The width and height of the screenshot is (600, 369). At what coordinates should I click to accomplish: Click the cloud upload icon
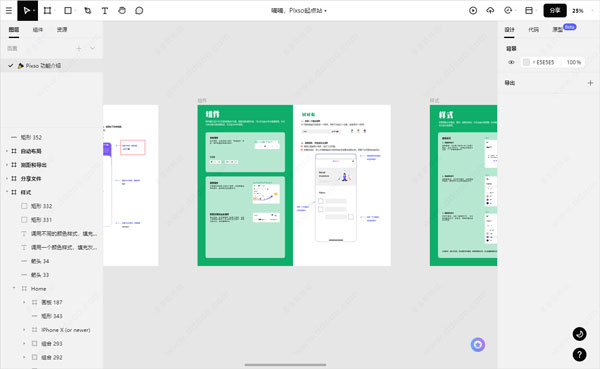[490, 11]
